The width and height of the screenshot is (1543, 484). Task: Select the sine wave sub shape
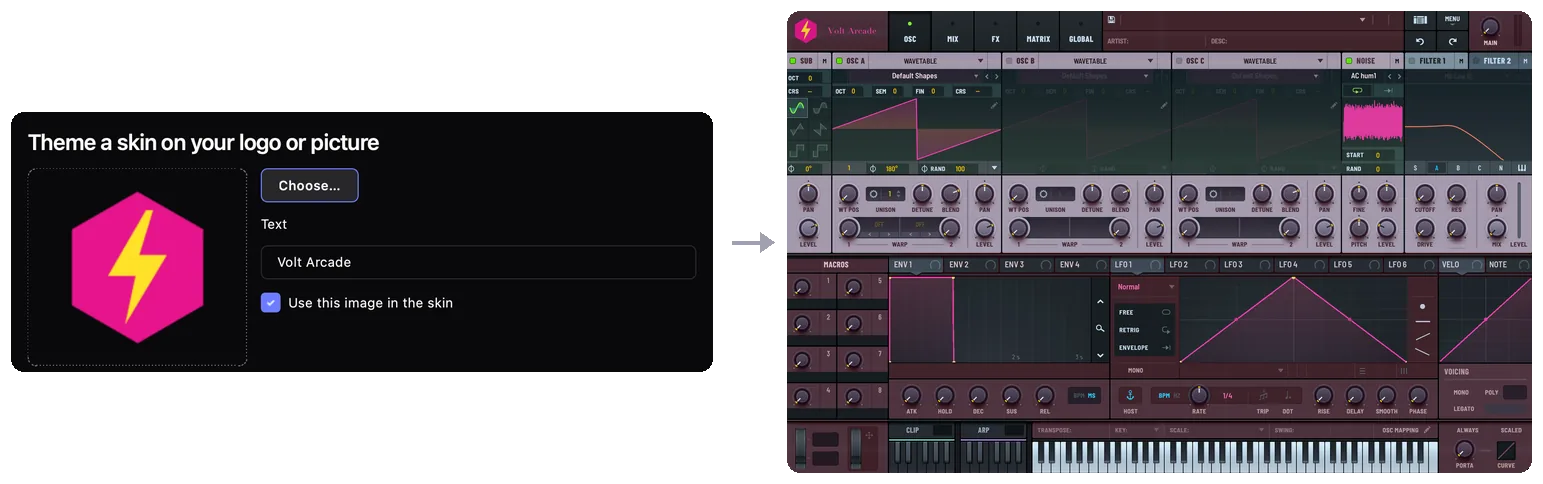coord(797,106)
